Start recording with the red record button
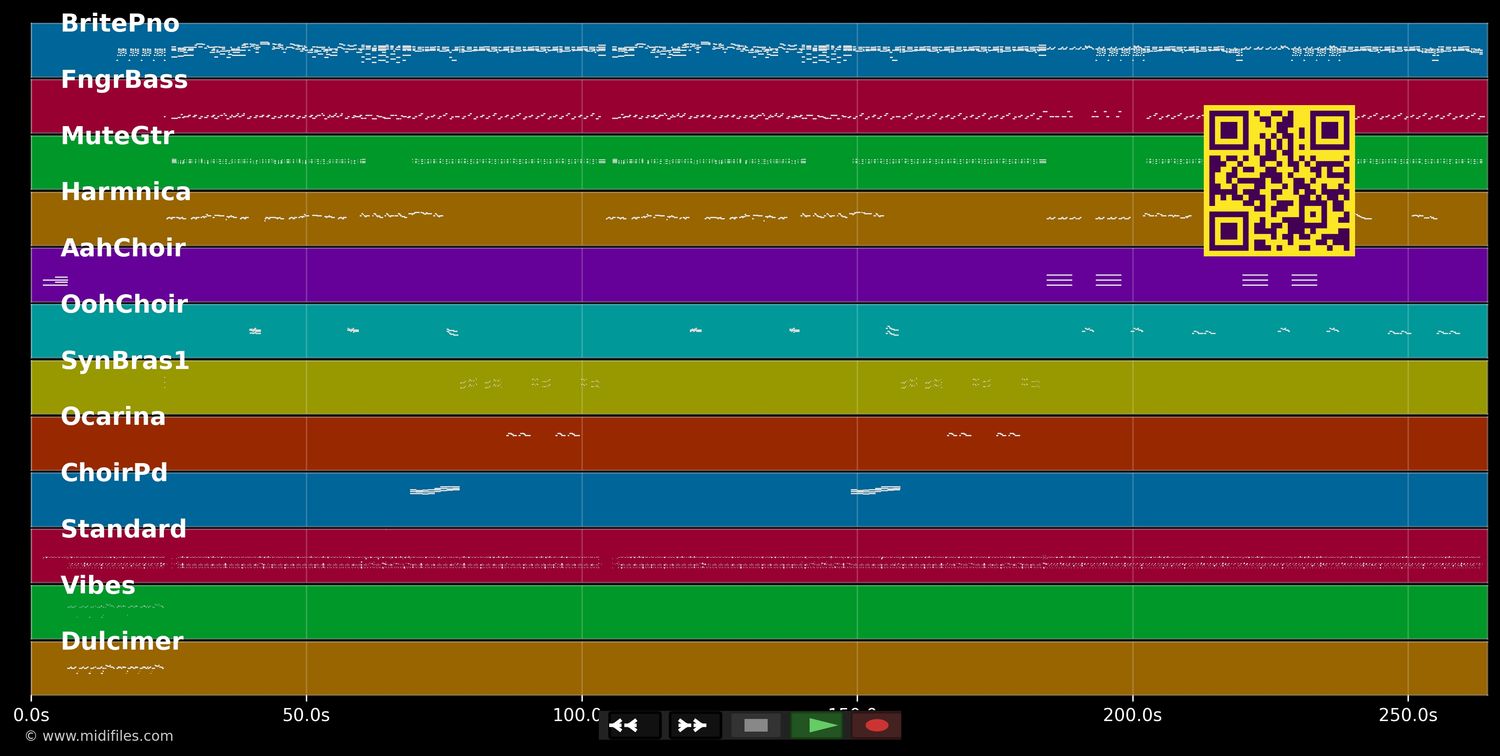 coord(877,725)
